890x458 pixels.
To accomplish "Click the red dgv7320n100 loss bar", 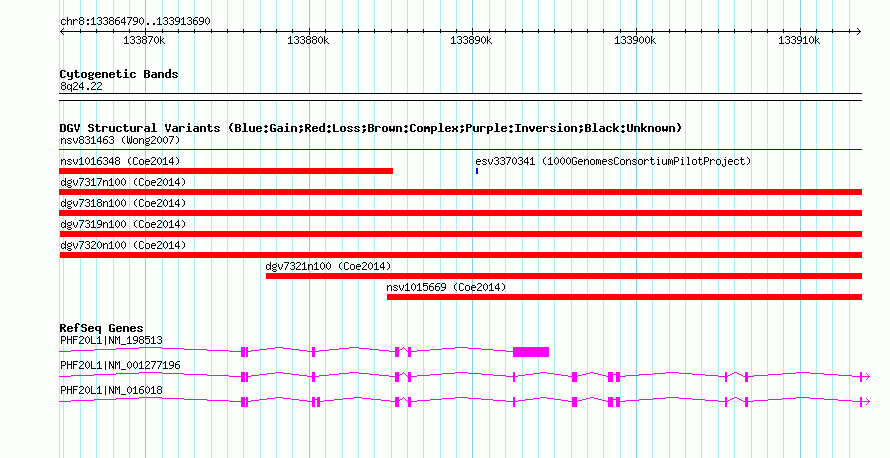I will (461, 255).
